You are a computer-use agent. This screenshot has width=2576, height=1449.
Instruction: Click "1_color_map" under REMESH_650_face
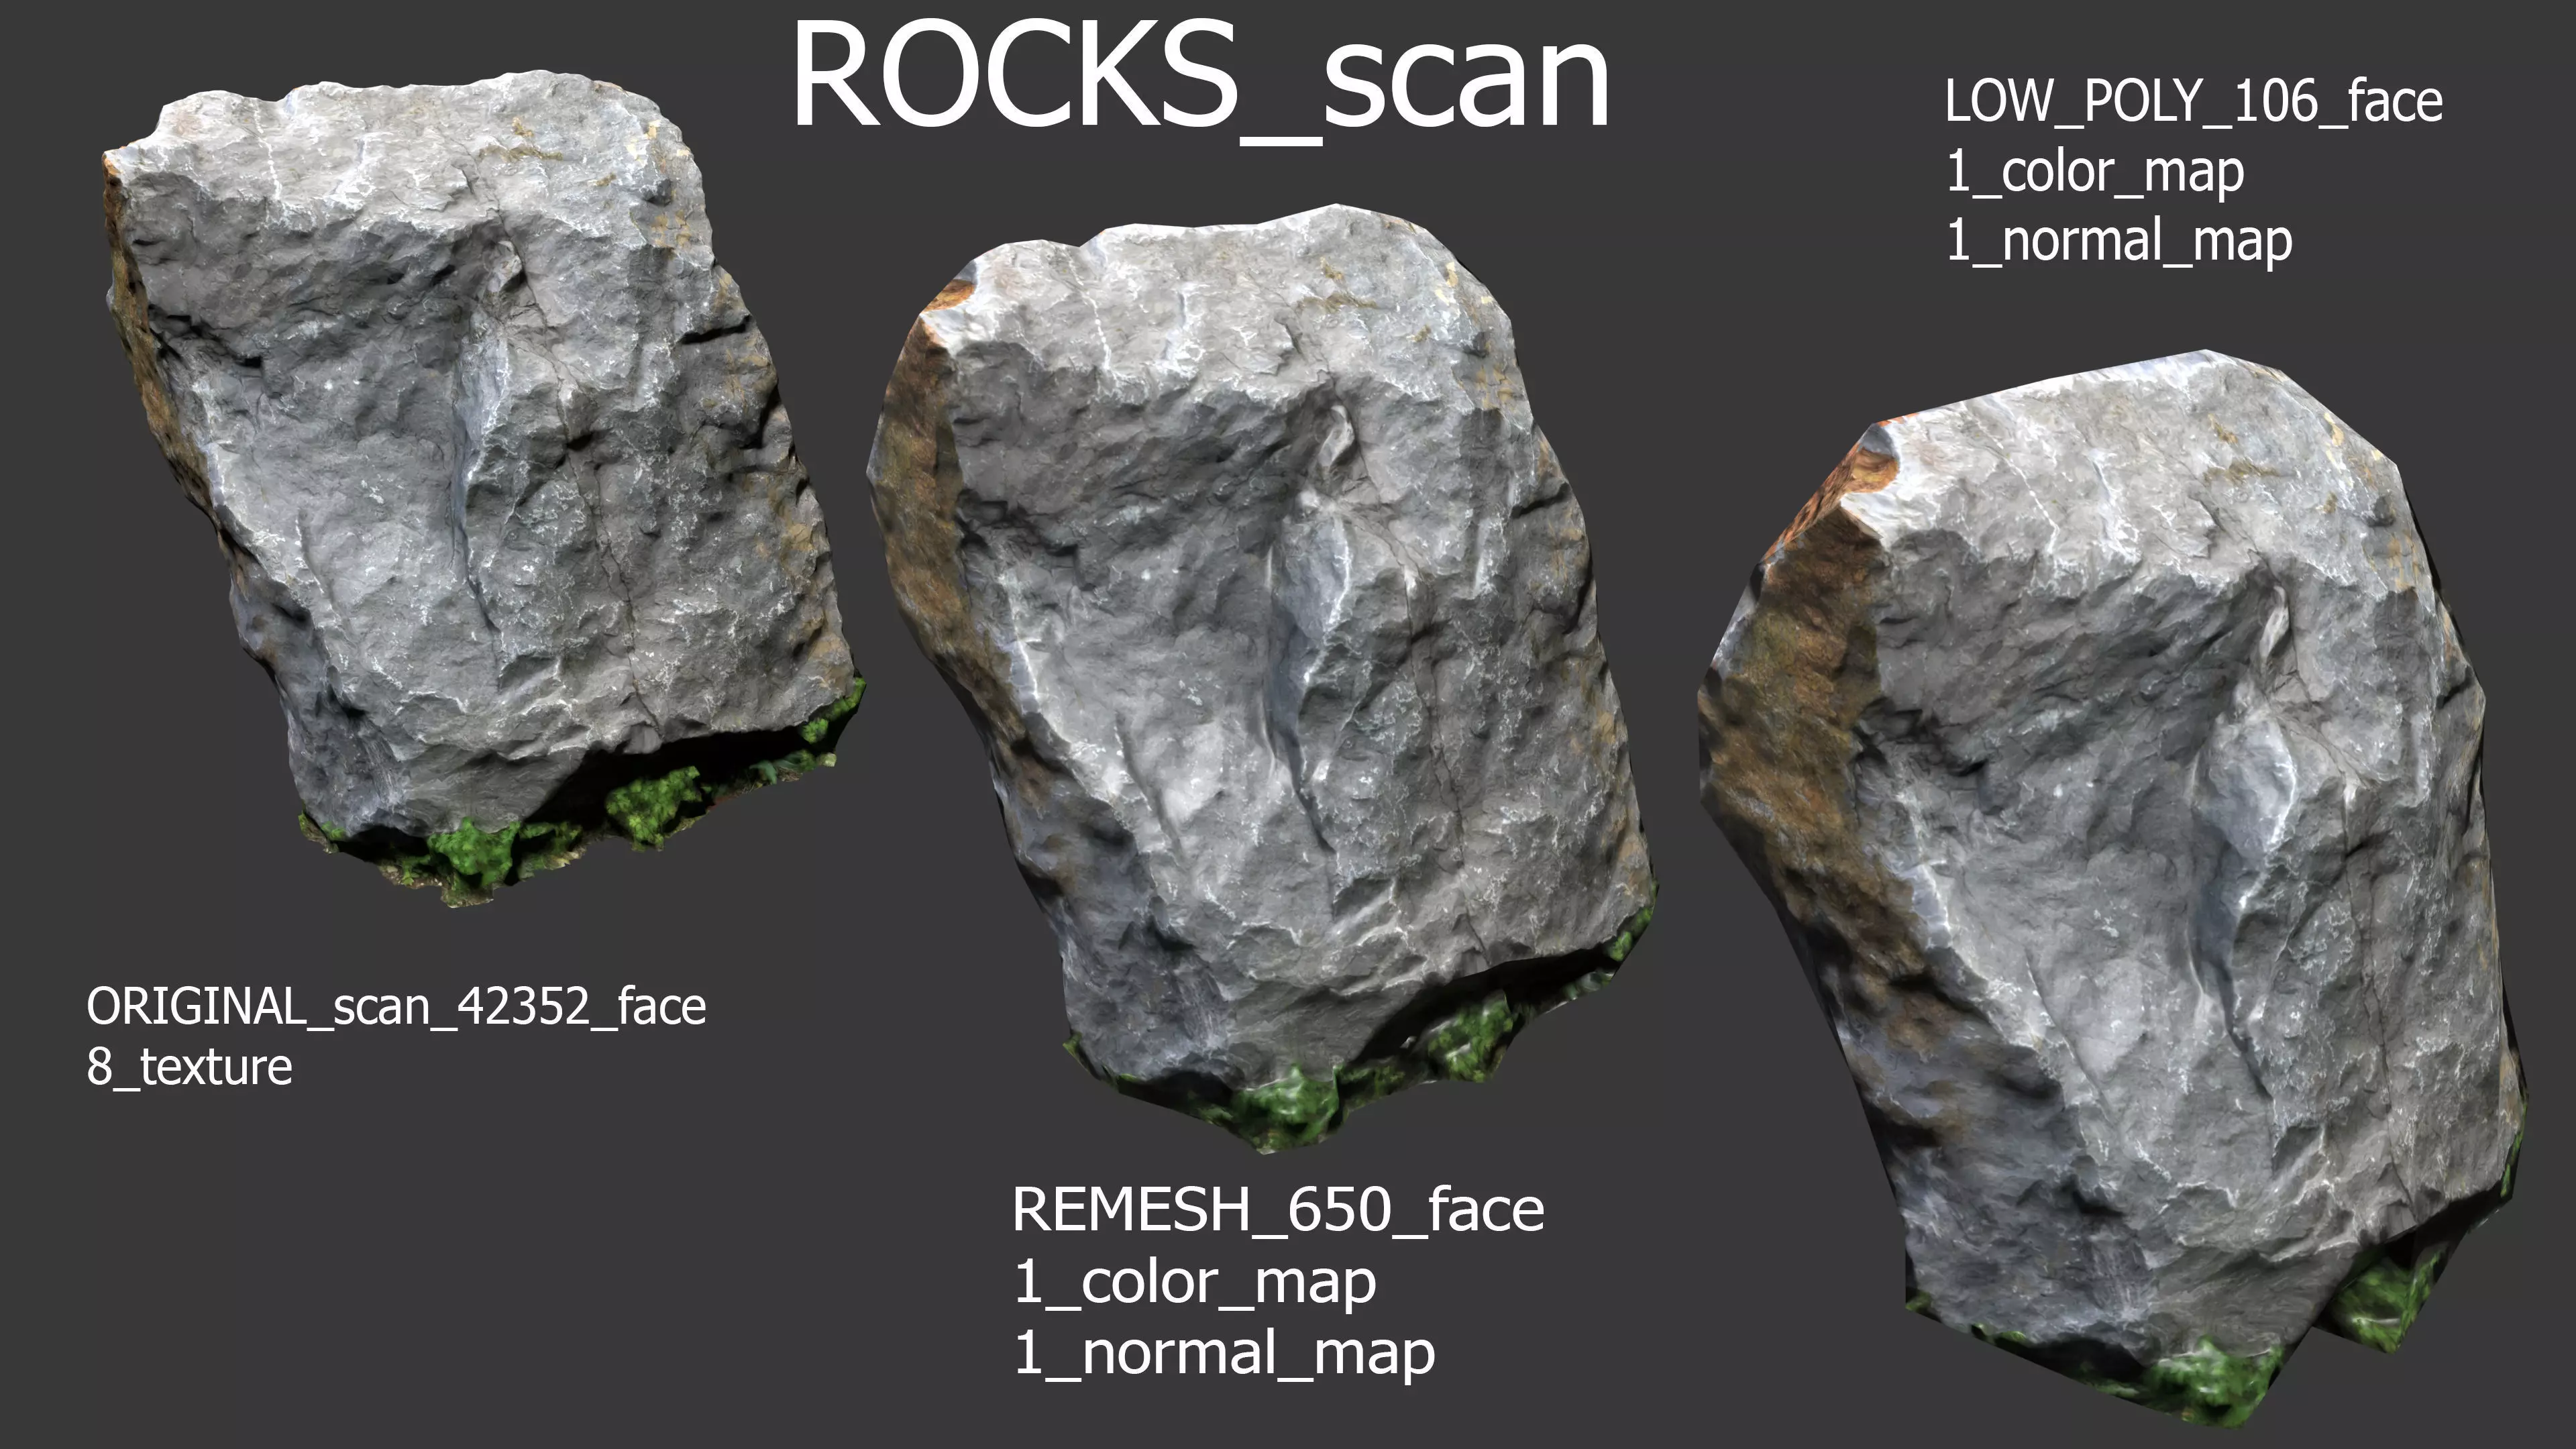pos(1195,1283)
